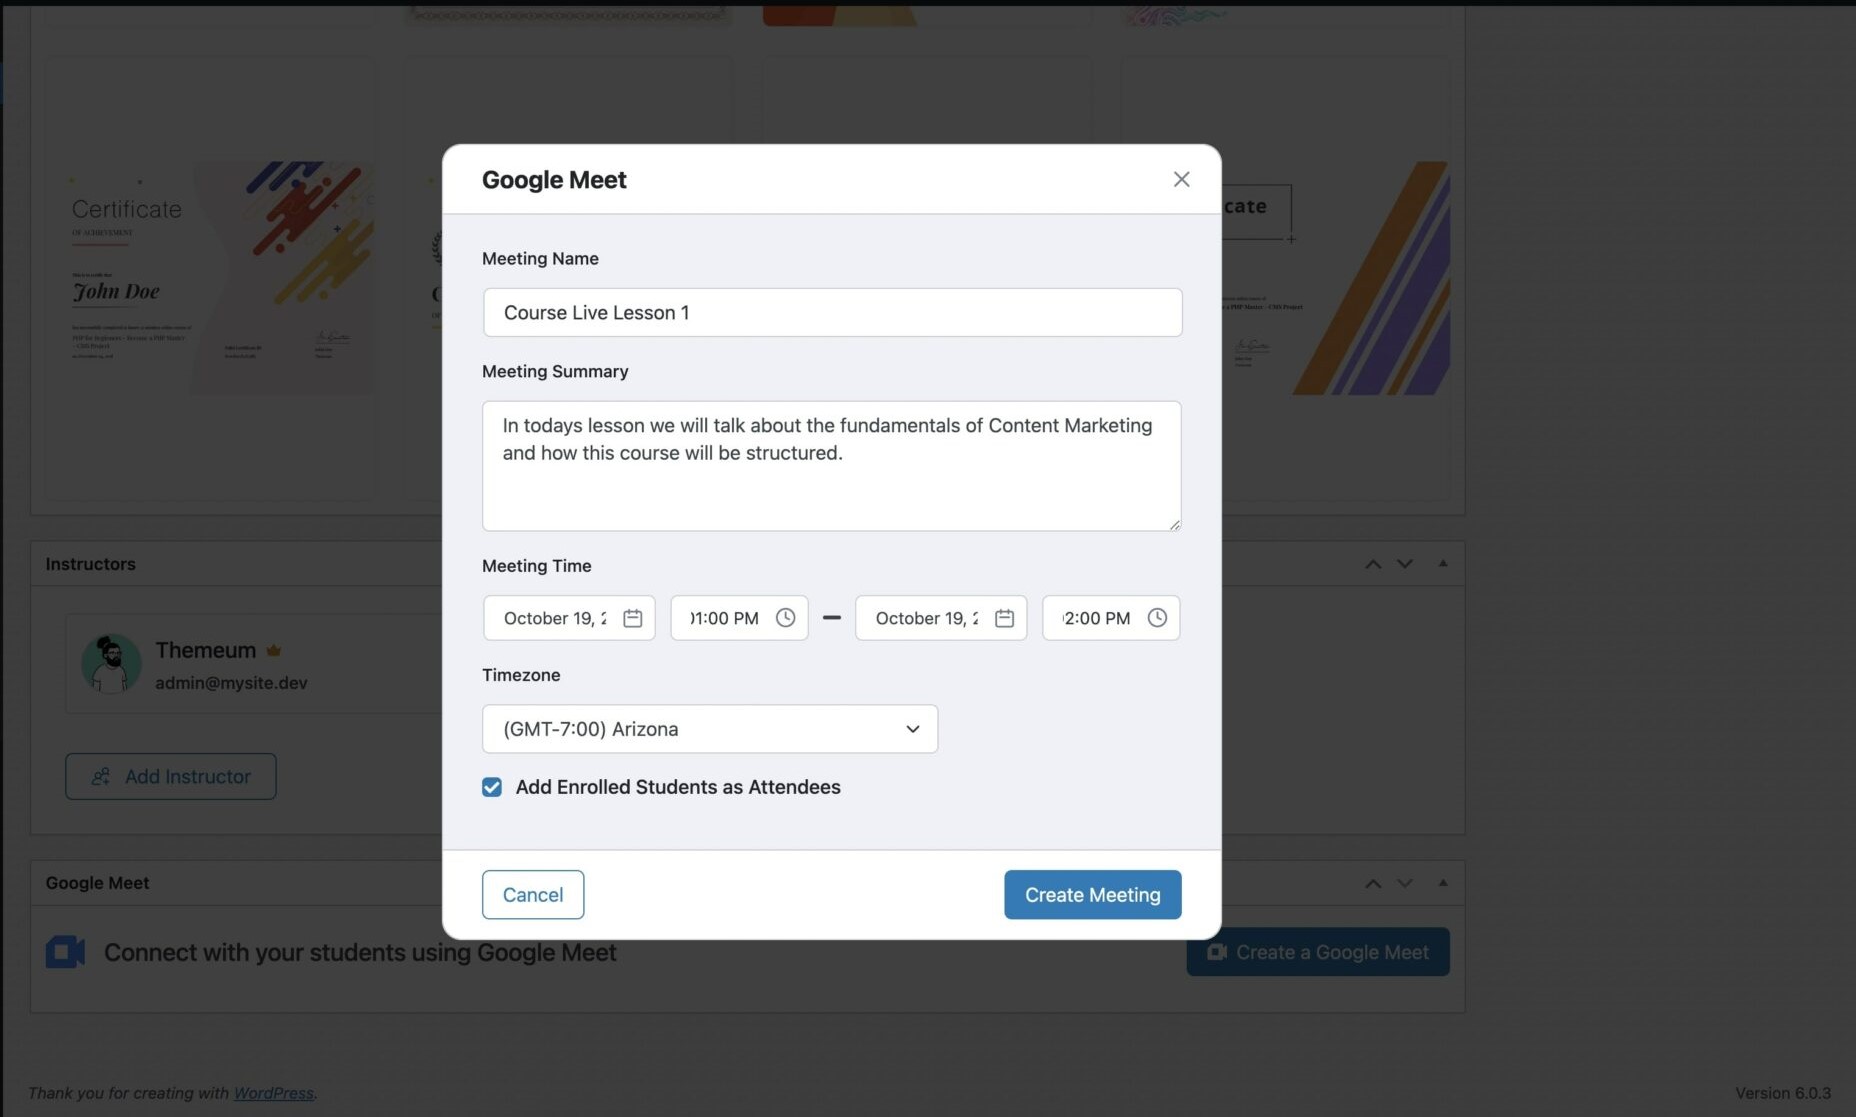
Task: Open the start date calendar icon
Action: (632, 618)
